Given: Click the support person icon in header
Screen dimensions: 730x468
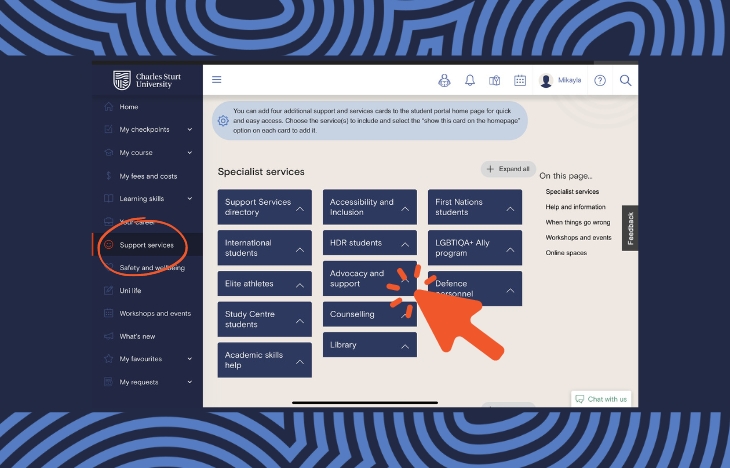Looking at the screenshot, I should tap(444, 81).
